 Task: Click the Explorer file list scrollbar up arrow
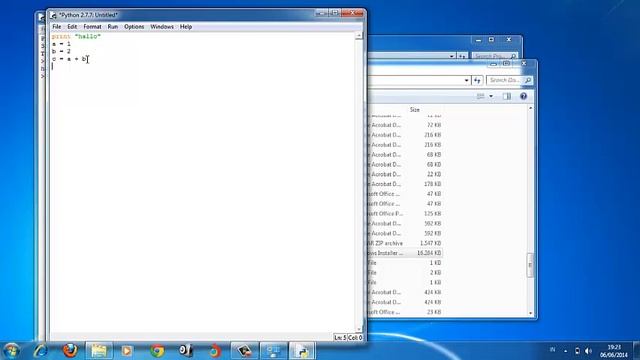point(531,109)
